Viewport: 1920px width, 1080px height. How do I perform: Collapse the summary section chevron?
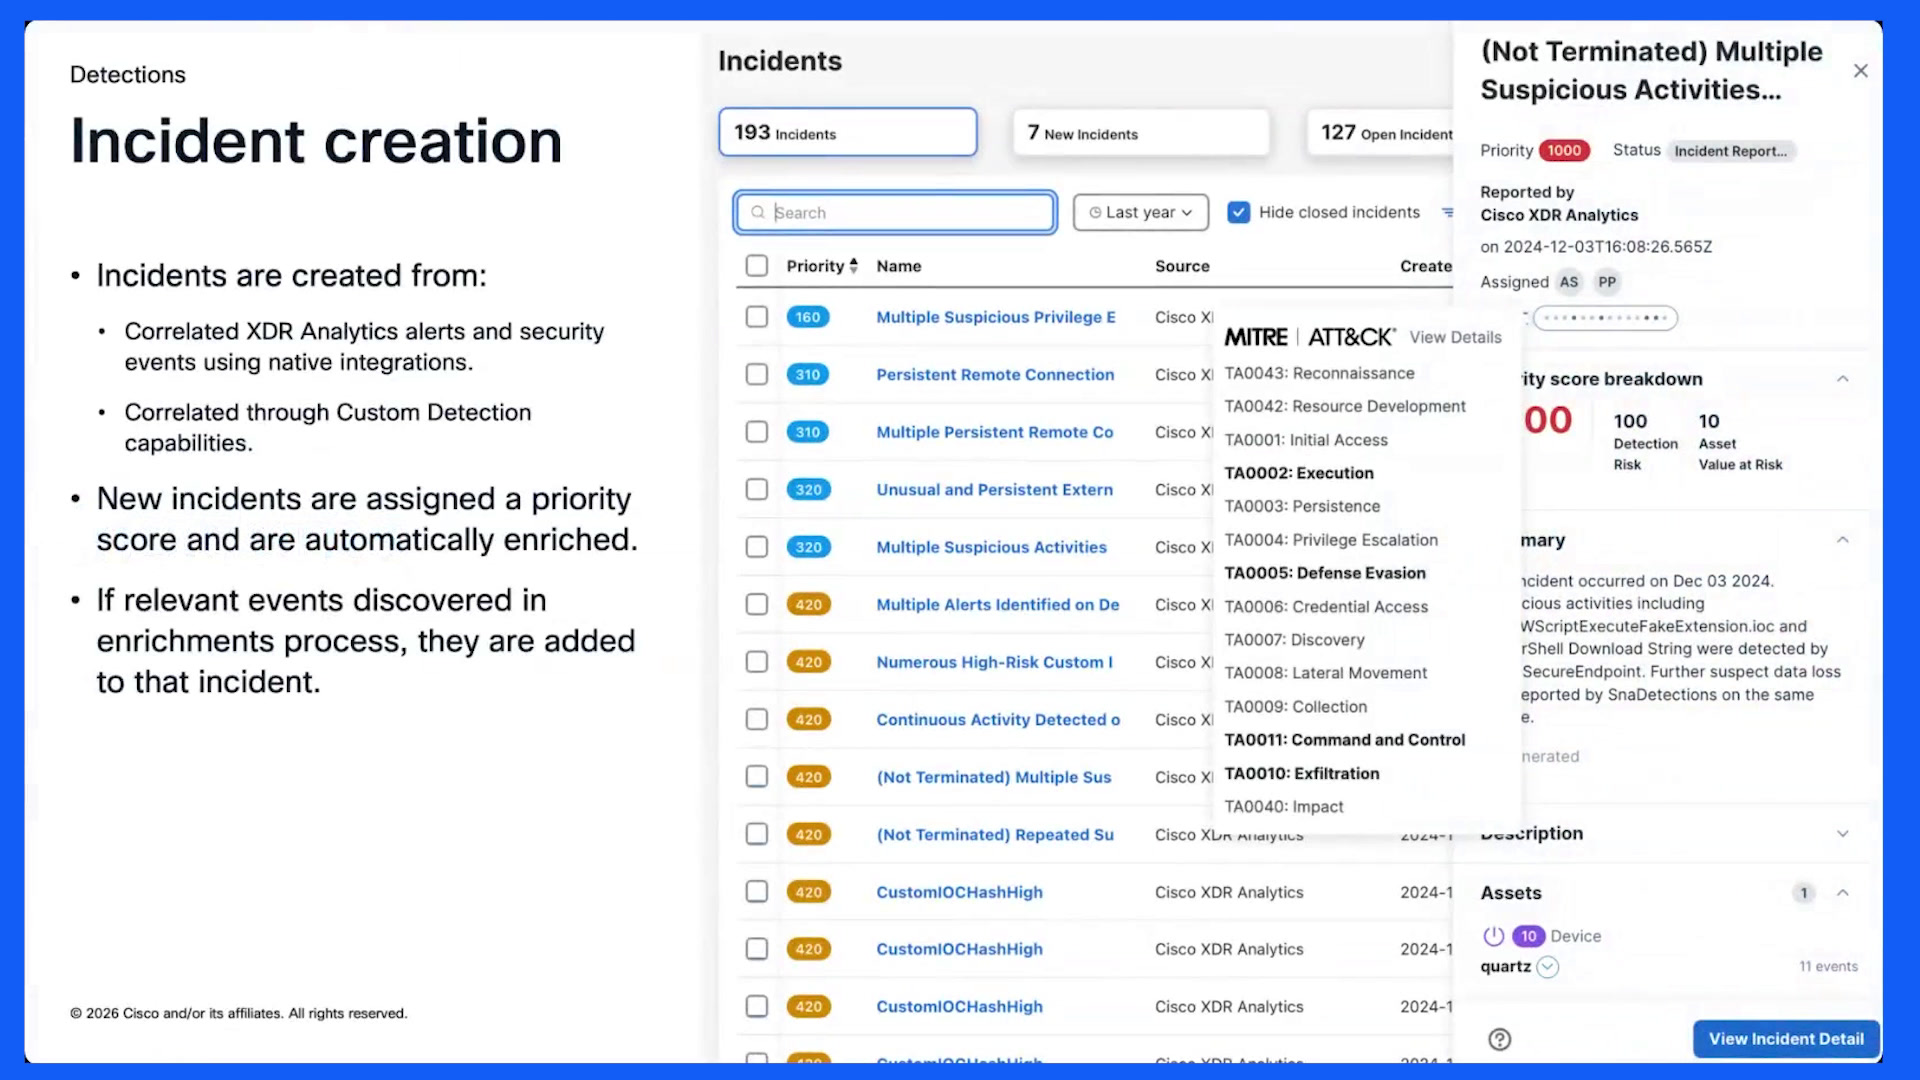point(1842,540)
